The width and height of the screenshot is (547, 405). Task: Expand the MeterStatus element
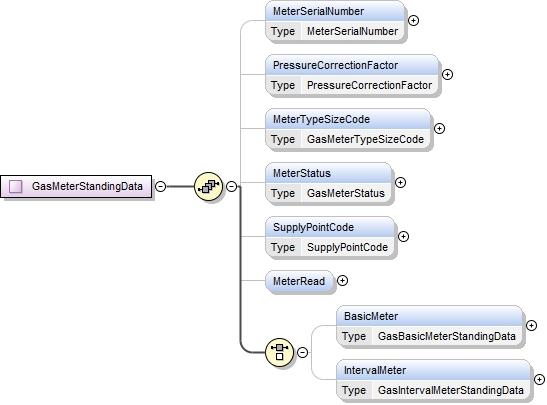[400, 182]
